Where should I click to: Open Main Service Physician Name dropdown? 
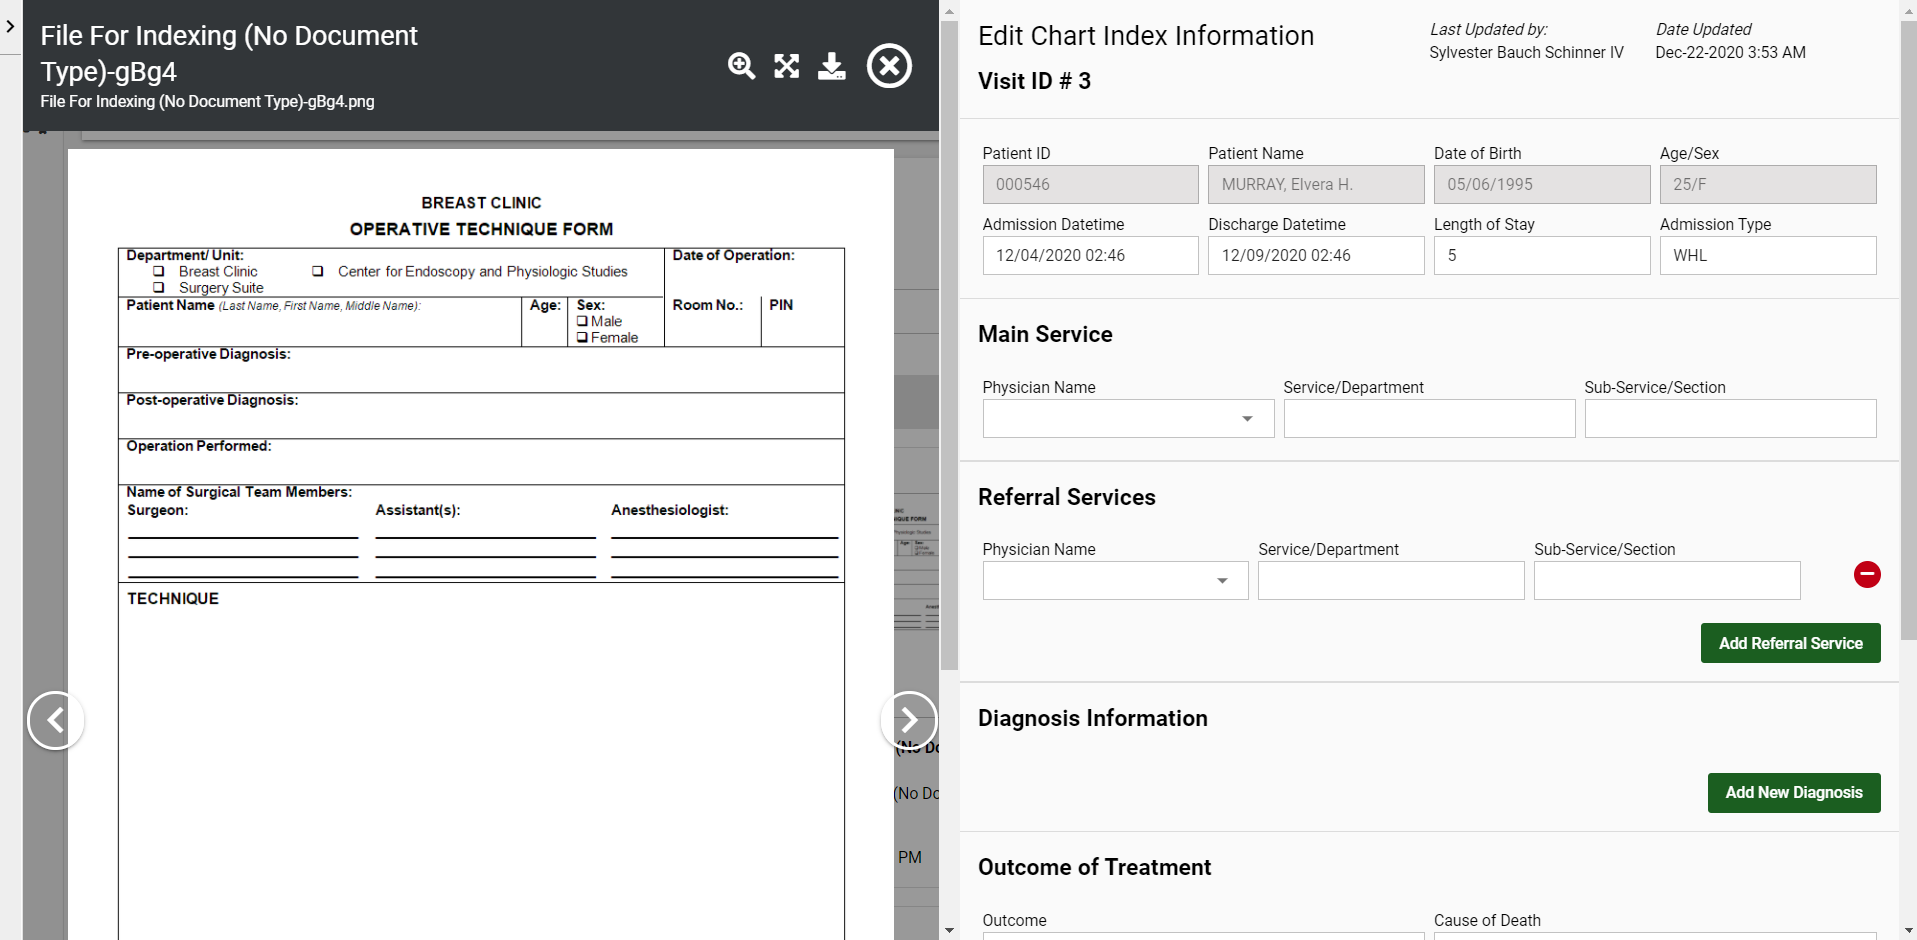click(1128, 419)
